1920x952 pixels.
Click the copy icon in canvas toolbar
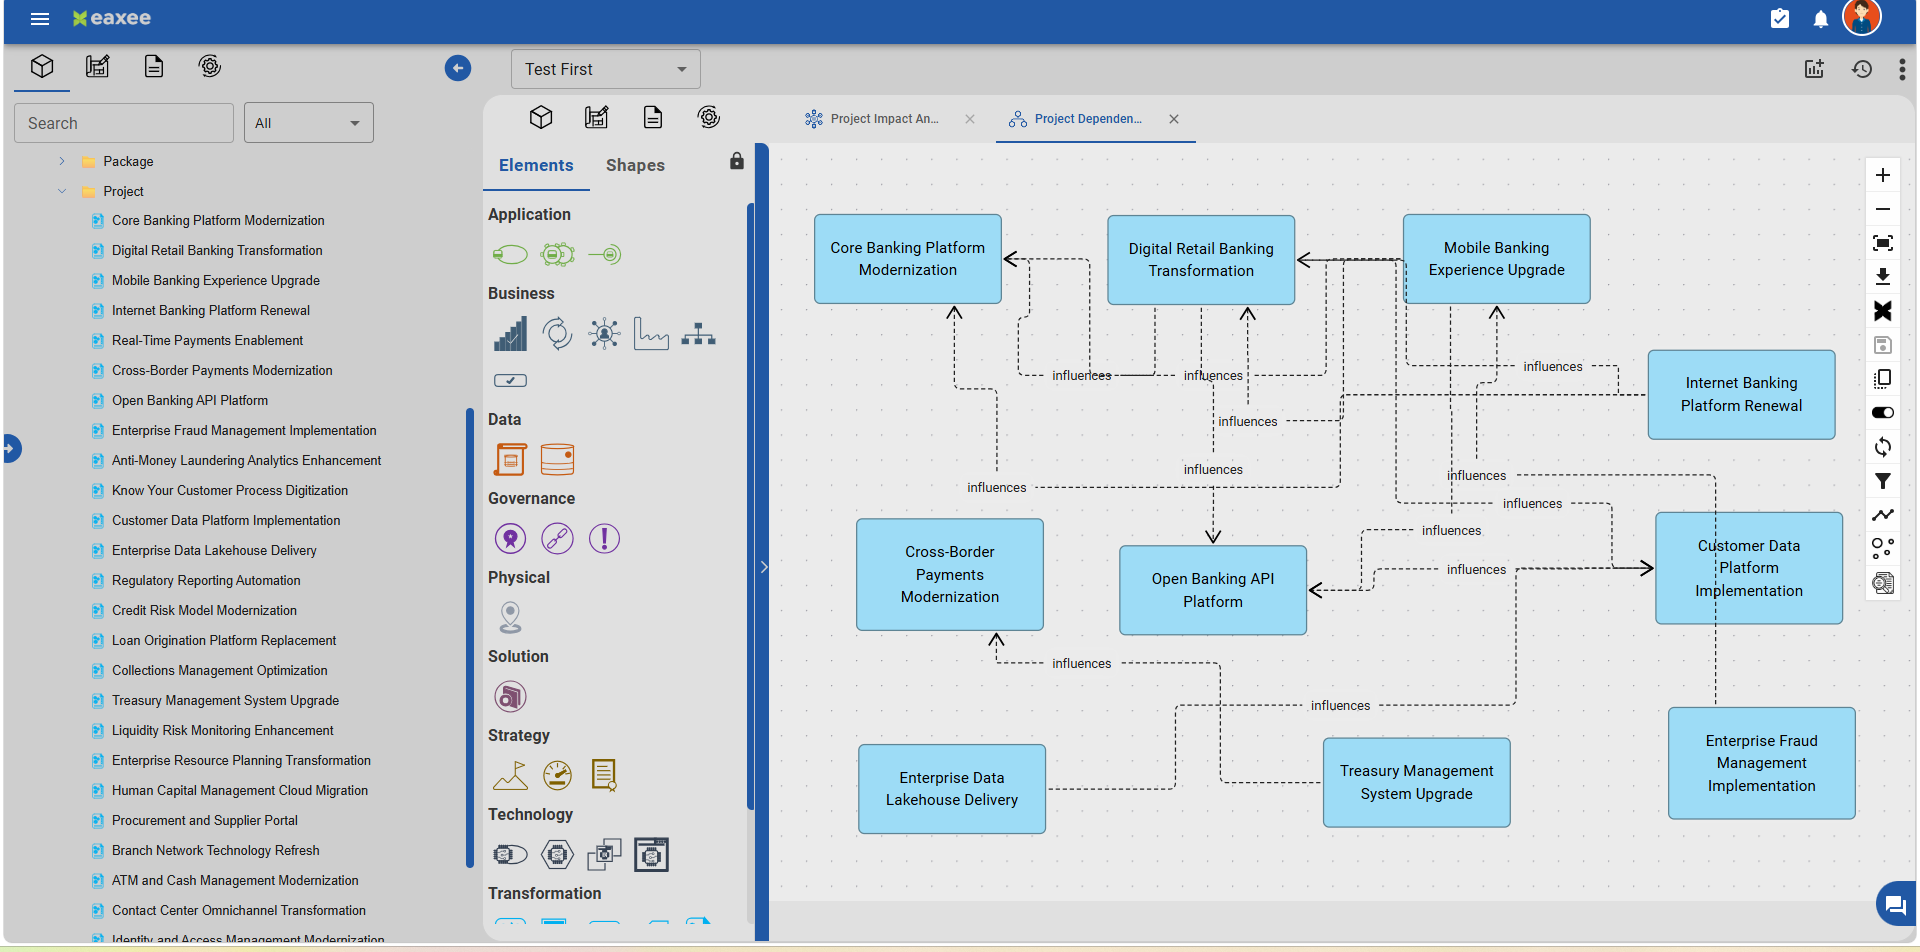(x=1883, y=379)
